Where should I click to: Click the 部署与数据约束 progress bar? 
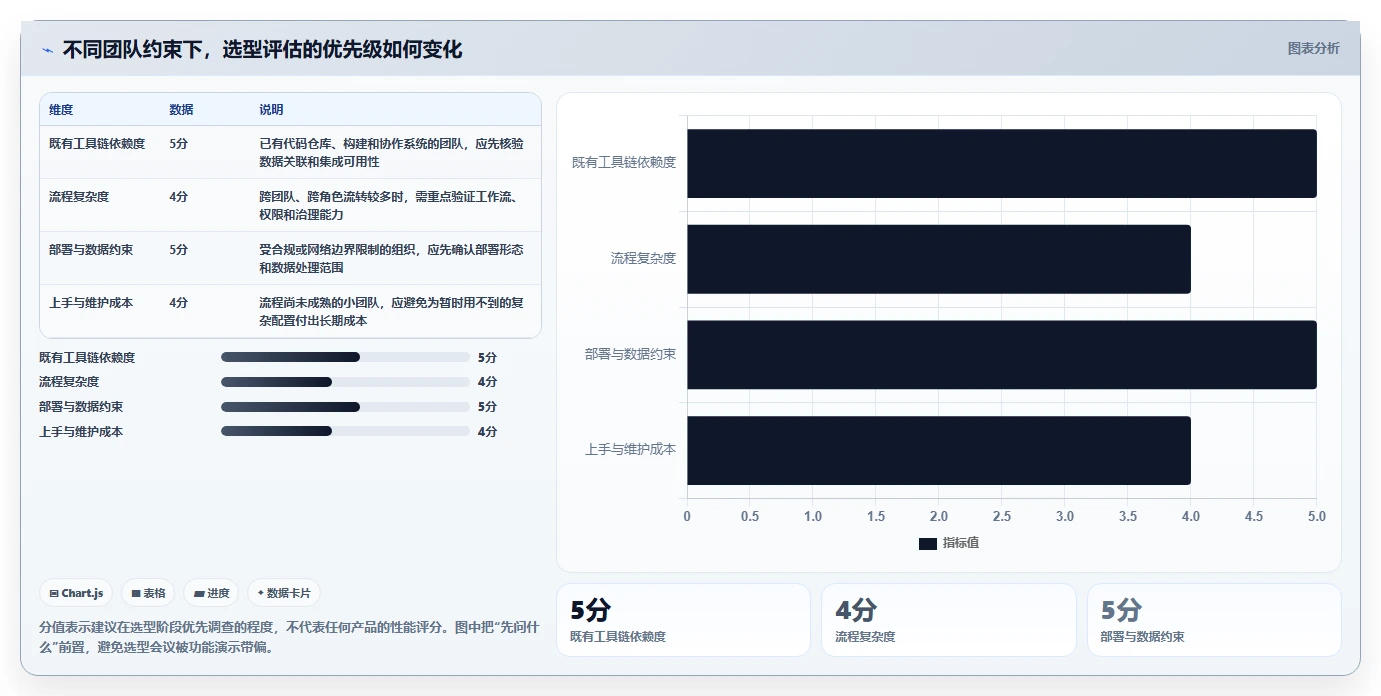point(345,407)
